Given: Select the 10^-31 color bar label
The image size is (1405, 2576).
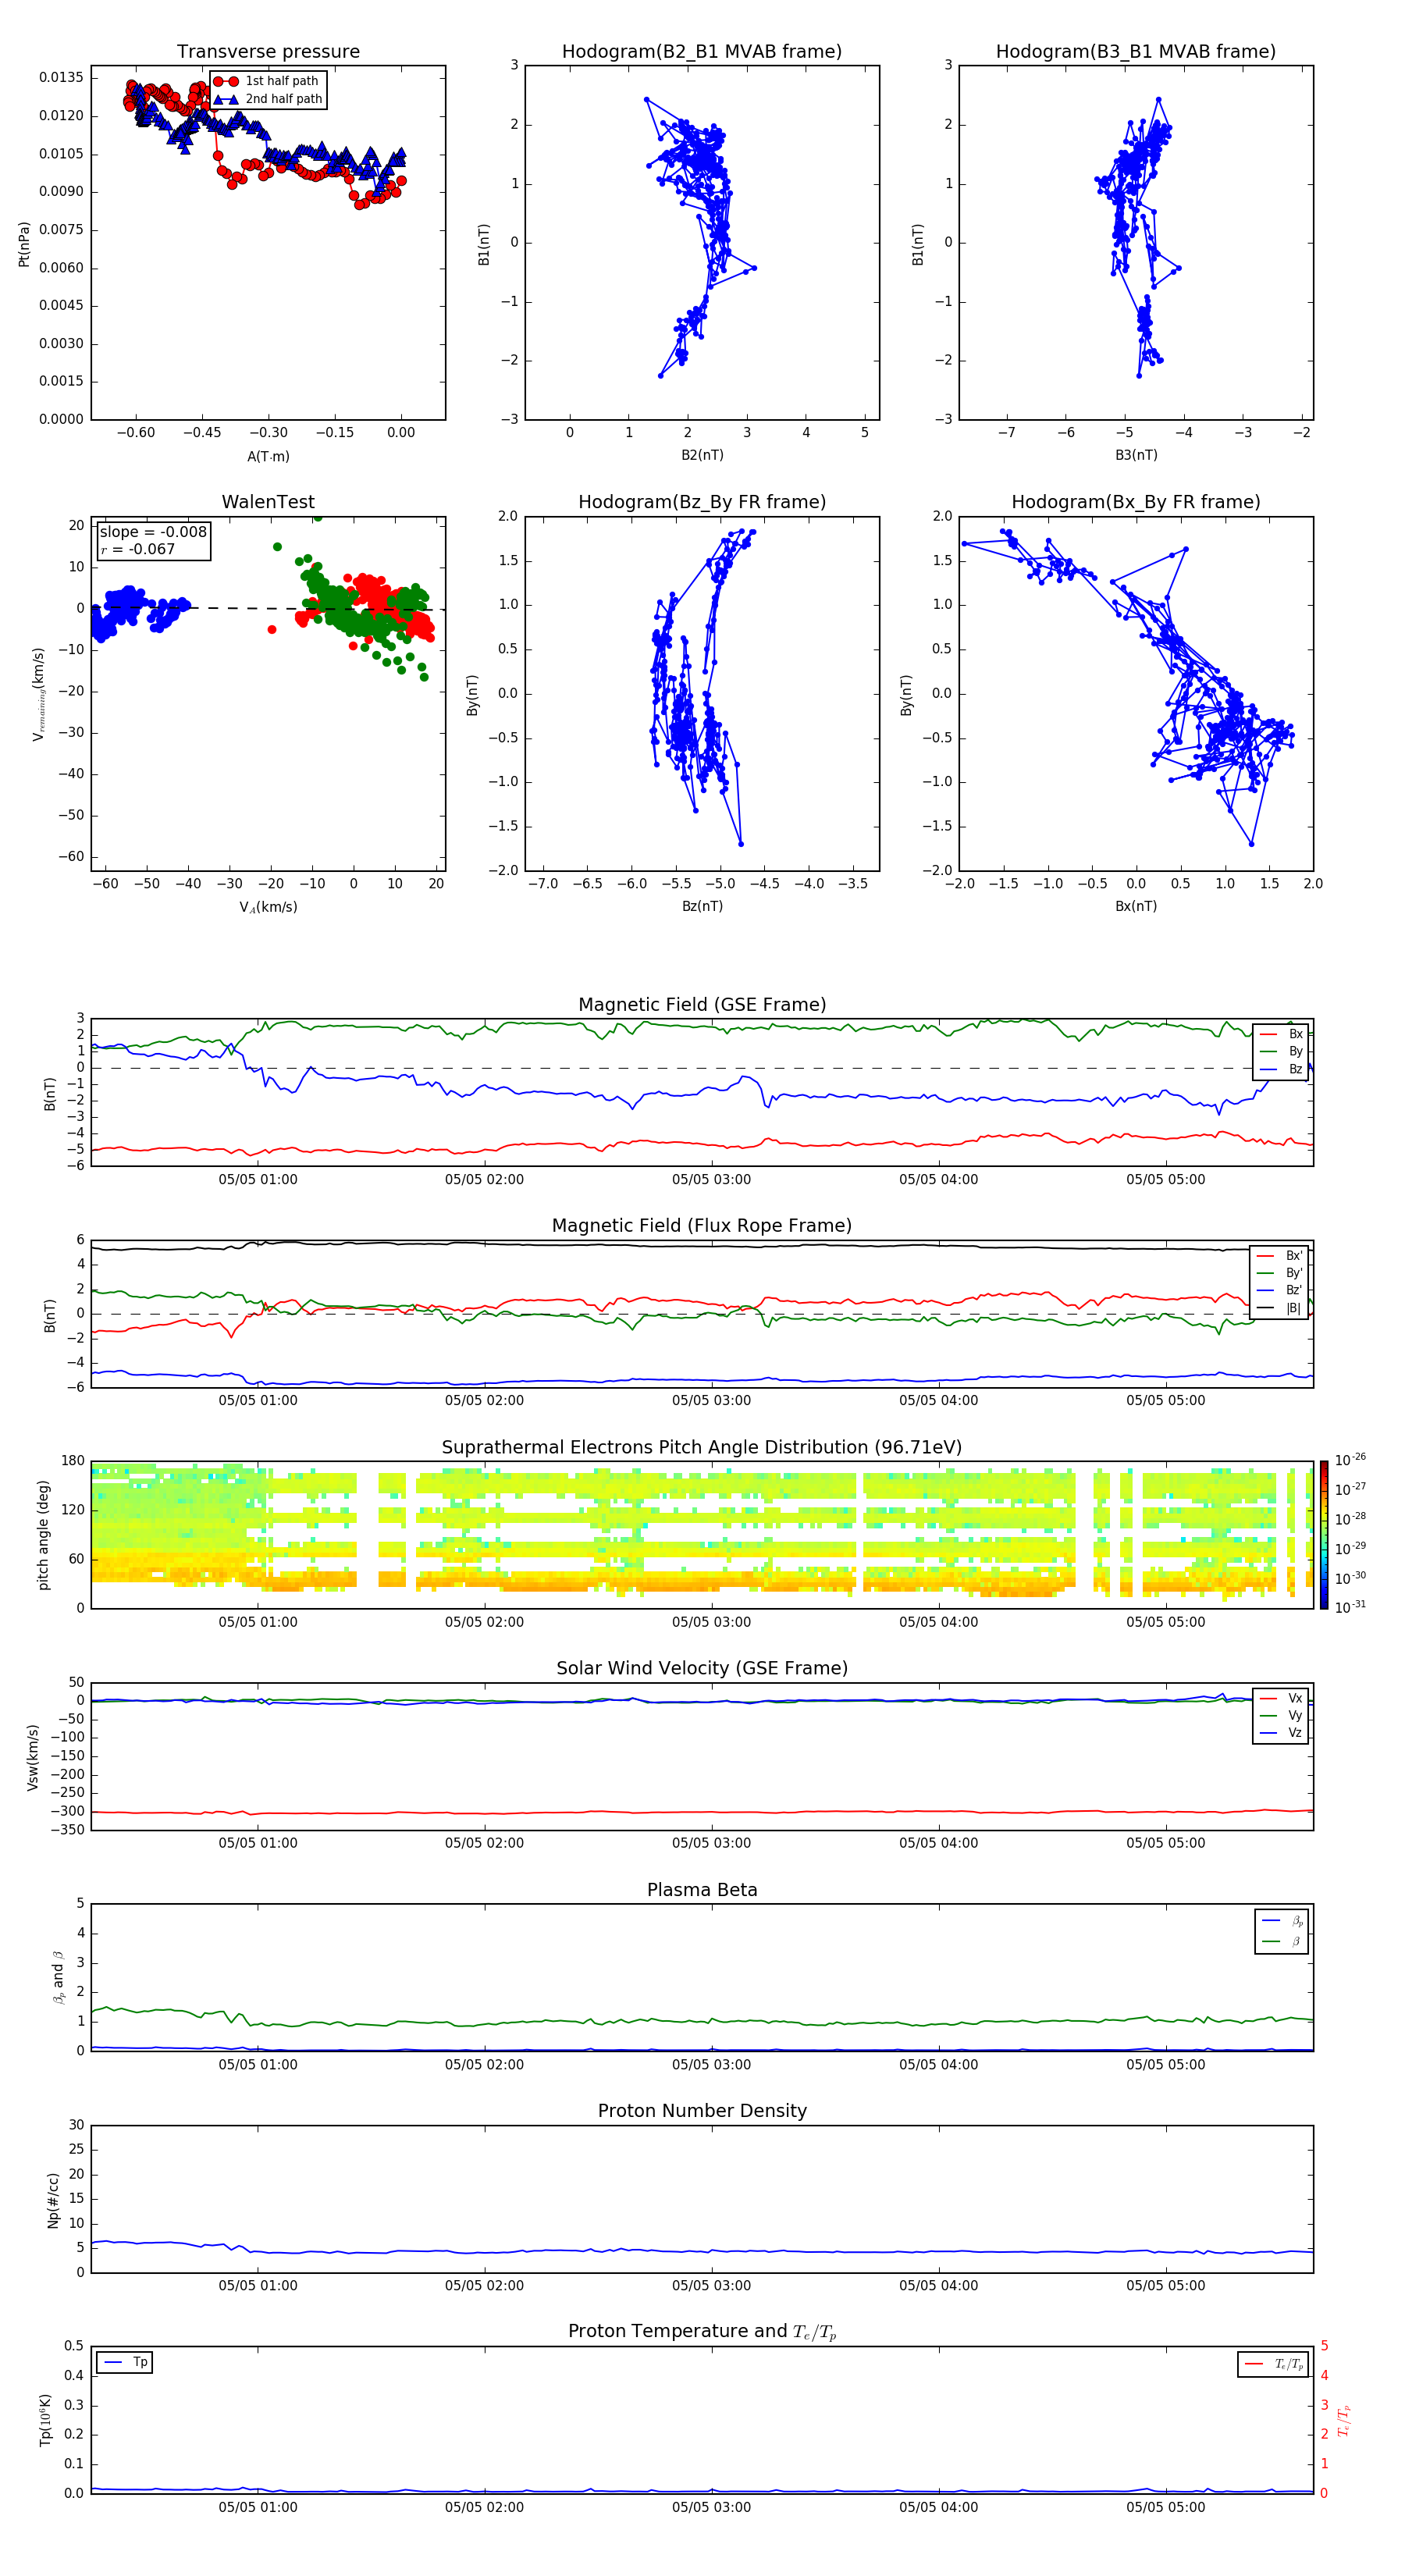Looking at the screenshot, I should point(1350,1607).
